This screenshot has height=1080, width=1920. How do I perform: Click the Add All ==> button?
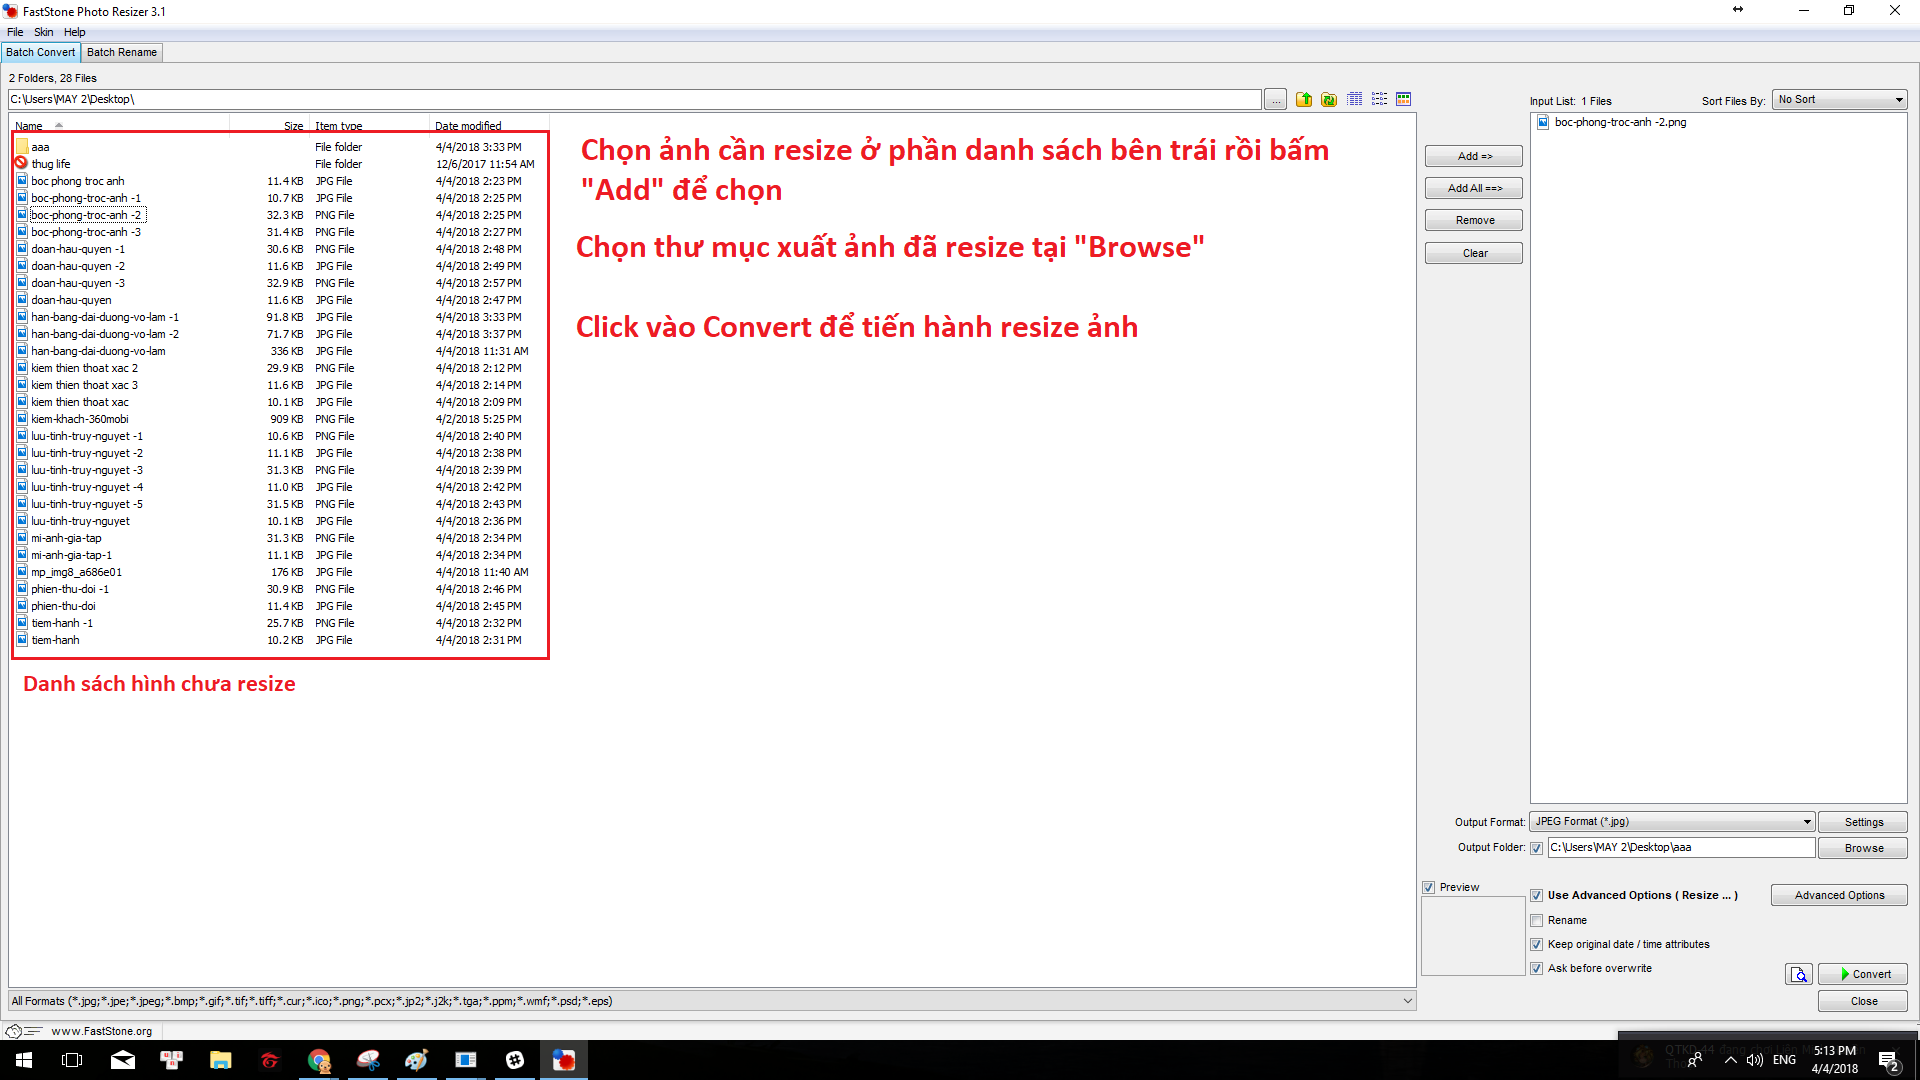(1474, 188)
